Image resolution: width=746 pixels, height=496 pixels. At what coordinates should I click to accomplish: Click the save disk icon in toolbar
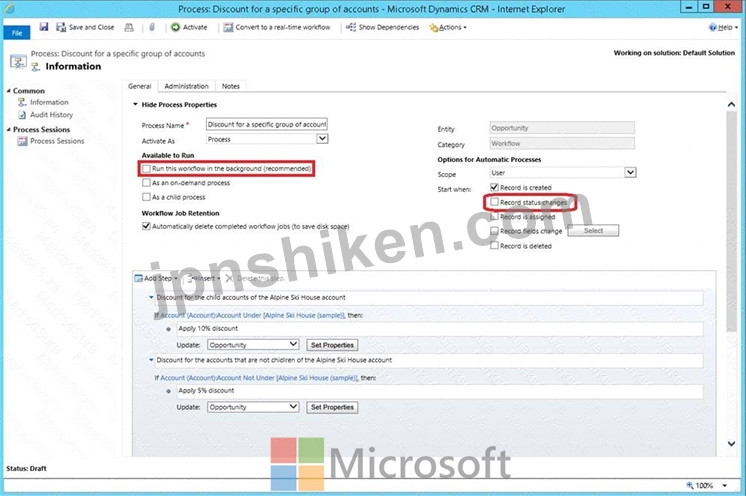[44, 27]
